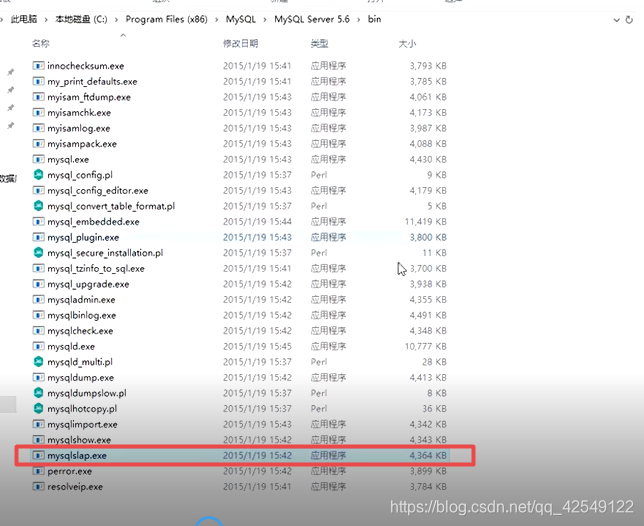The height and width of the screenshot is (526, 644).
Task: Expand the chevron after 此电脑 in breadcrumb
Action: pos(46,19)
